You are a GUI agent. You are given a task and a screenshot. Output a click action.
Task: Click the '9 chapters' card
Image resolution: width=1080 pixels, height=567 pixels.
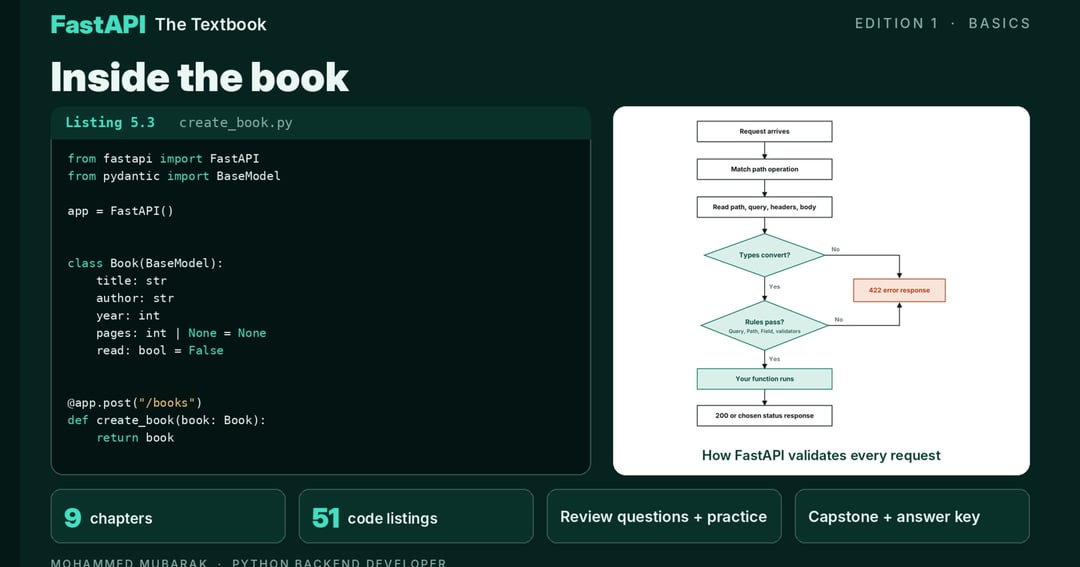168,517
